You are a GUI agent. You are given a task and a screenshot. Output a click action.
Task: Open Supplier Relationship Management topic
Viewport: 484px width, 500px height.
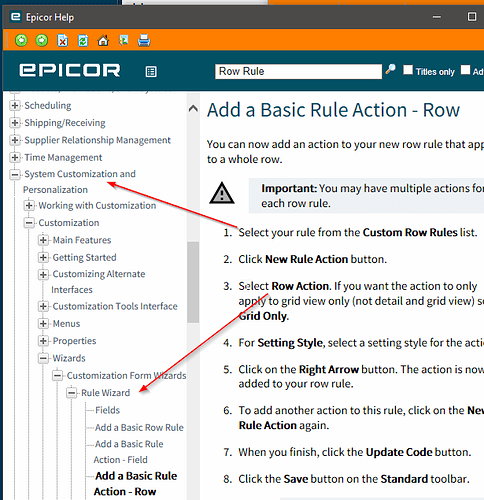coord(97,140)
